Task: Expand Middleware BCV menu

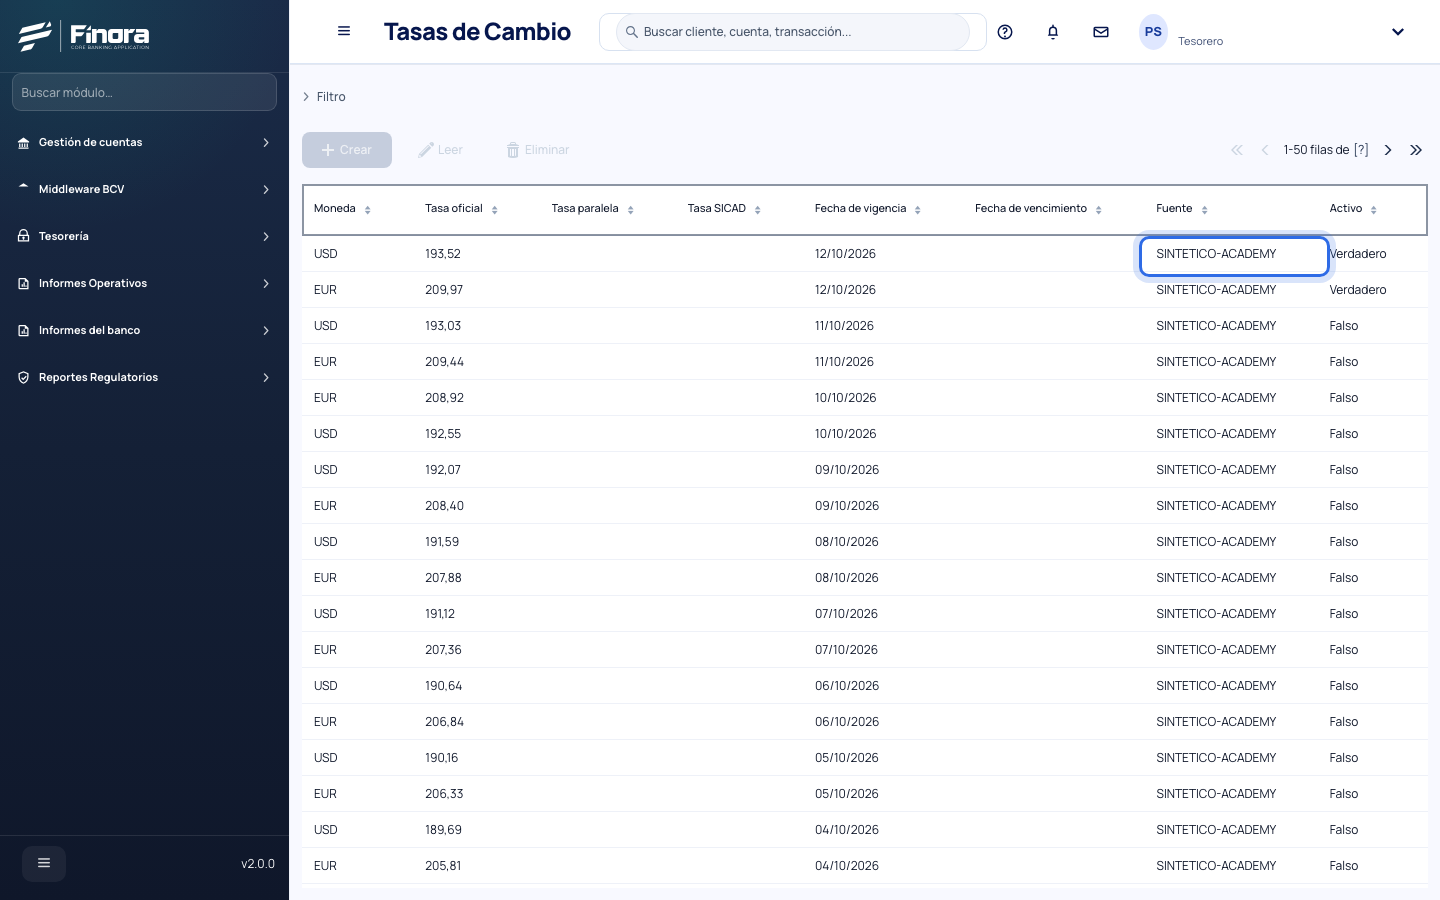Action: (144, 190)
